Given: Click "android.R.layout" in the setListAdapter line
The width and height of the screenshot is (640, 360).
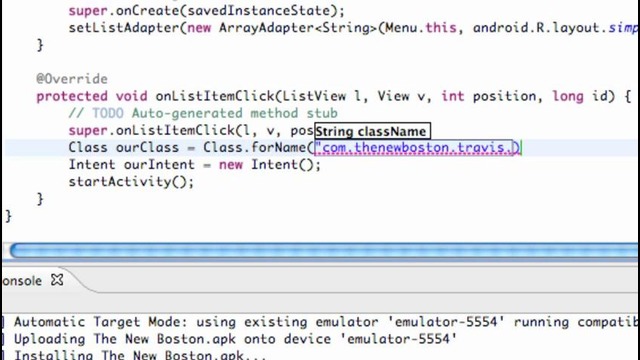Looking at the screenshot, I should click(536, 28).
